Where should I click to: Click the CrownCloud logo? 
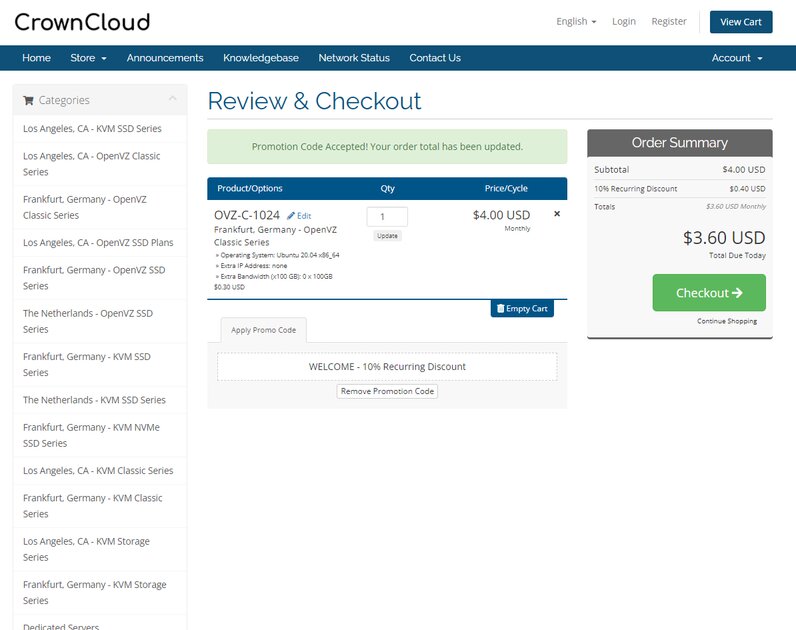[x=82, y=22]
